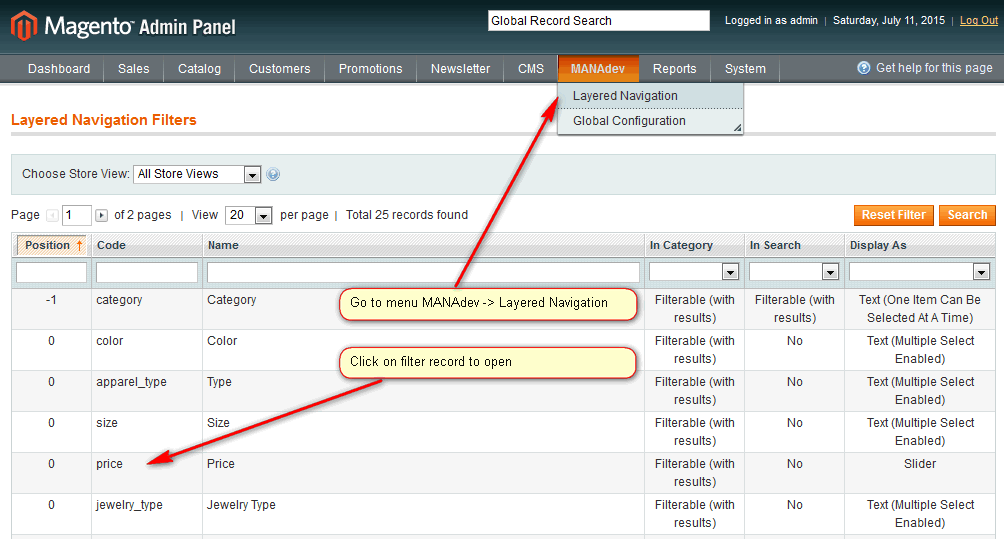This screenshot has width=1004, height=539.
Task: Sort by the Display As column header
Action: coord(878,245)
